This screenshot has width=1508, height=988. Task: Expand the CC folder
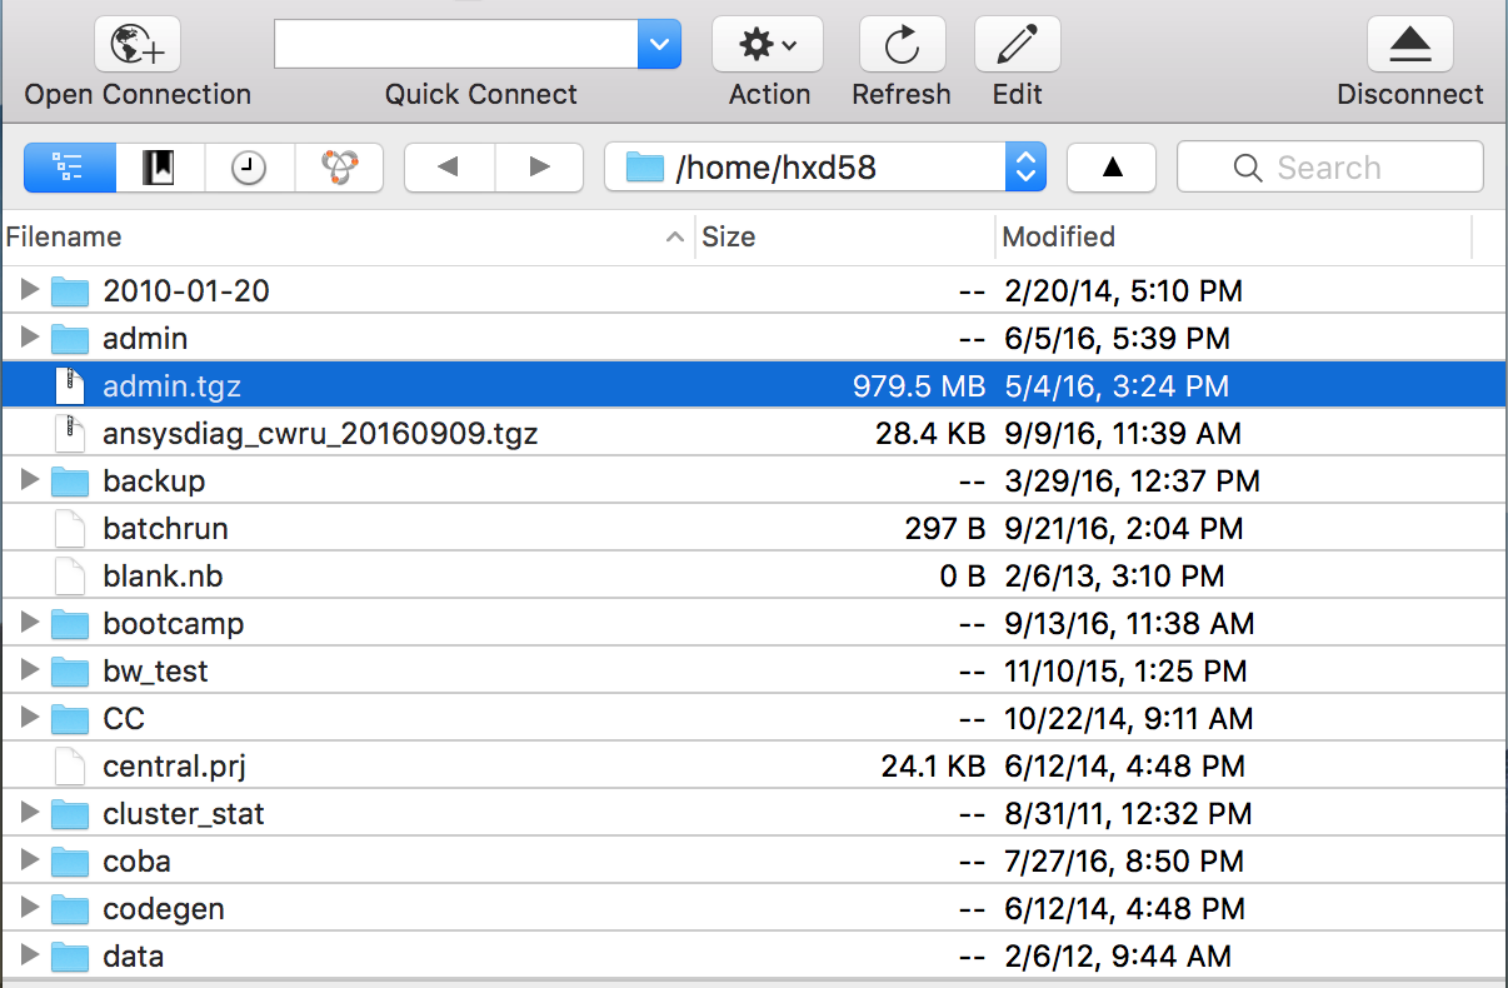coord(30,718)
